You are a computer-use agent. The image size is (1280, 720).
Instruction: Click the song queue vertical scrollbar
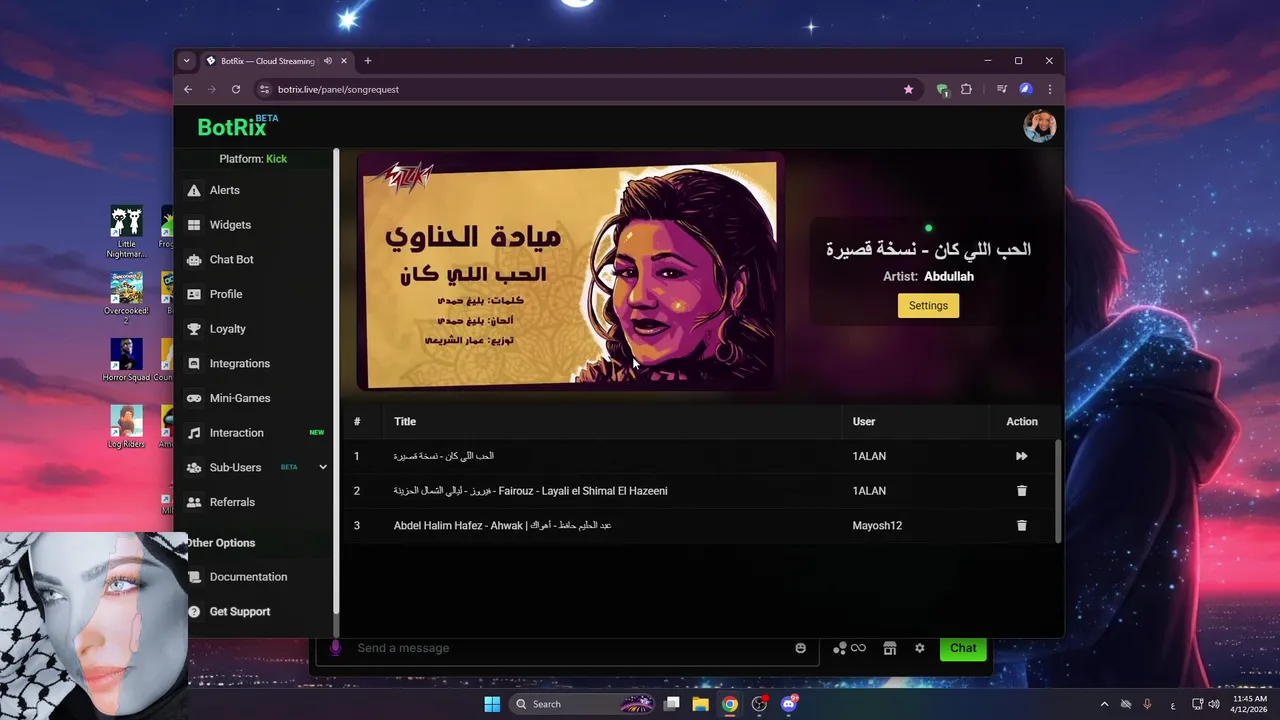click(1058, 492)
